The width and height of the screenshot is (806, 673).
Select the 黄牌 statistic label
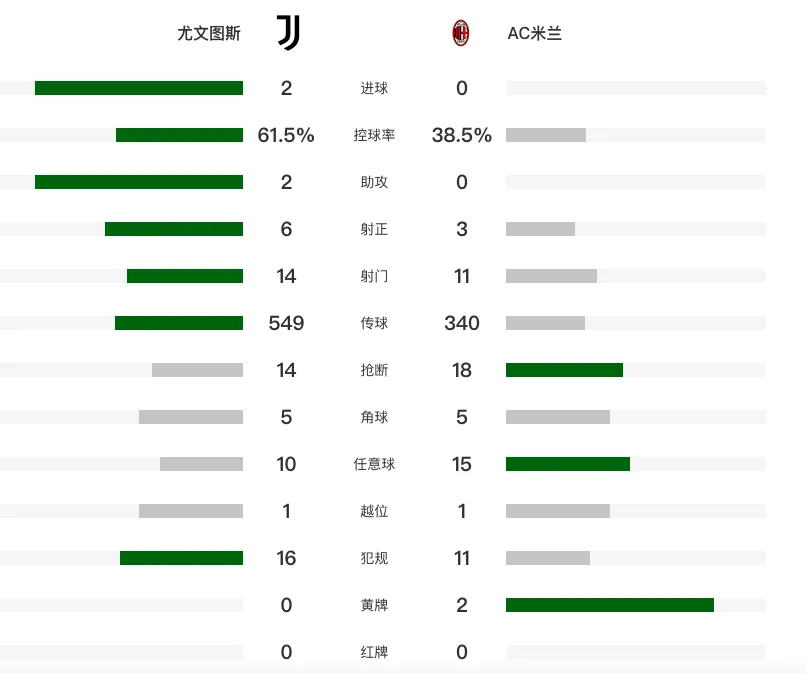(x=374, y=605)
